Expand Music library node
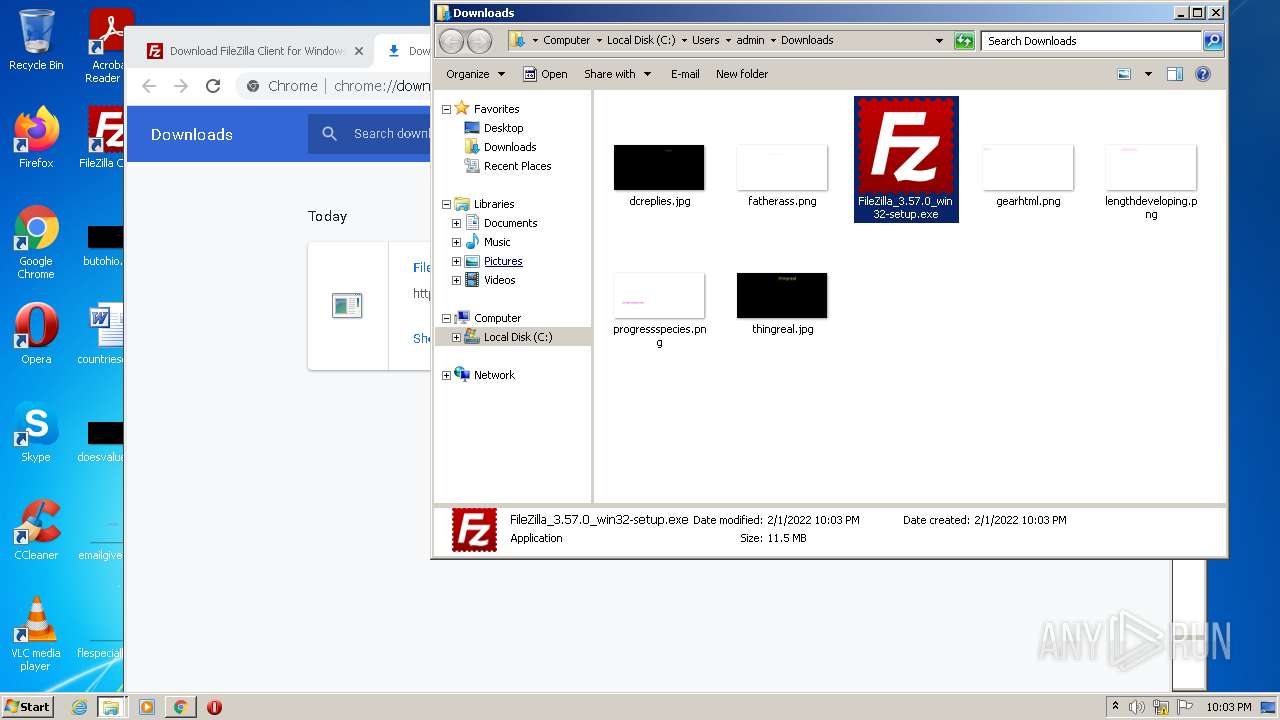The image size is (1280, 720). coord(457,242)
